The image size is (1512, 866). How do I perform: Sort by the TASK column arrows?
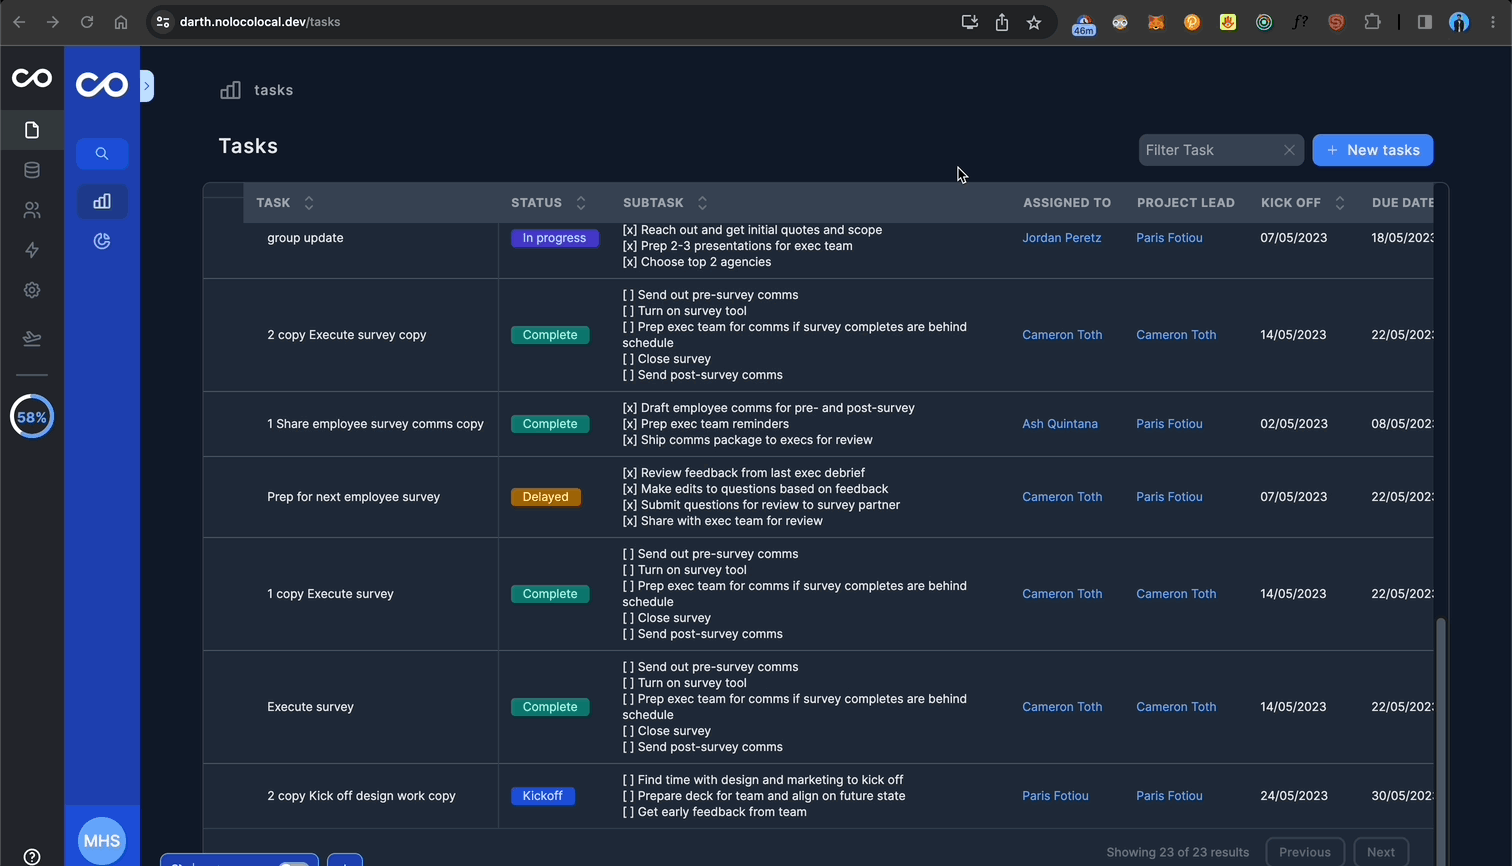(x=309, y=203)
